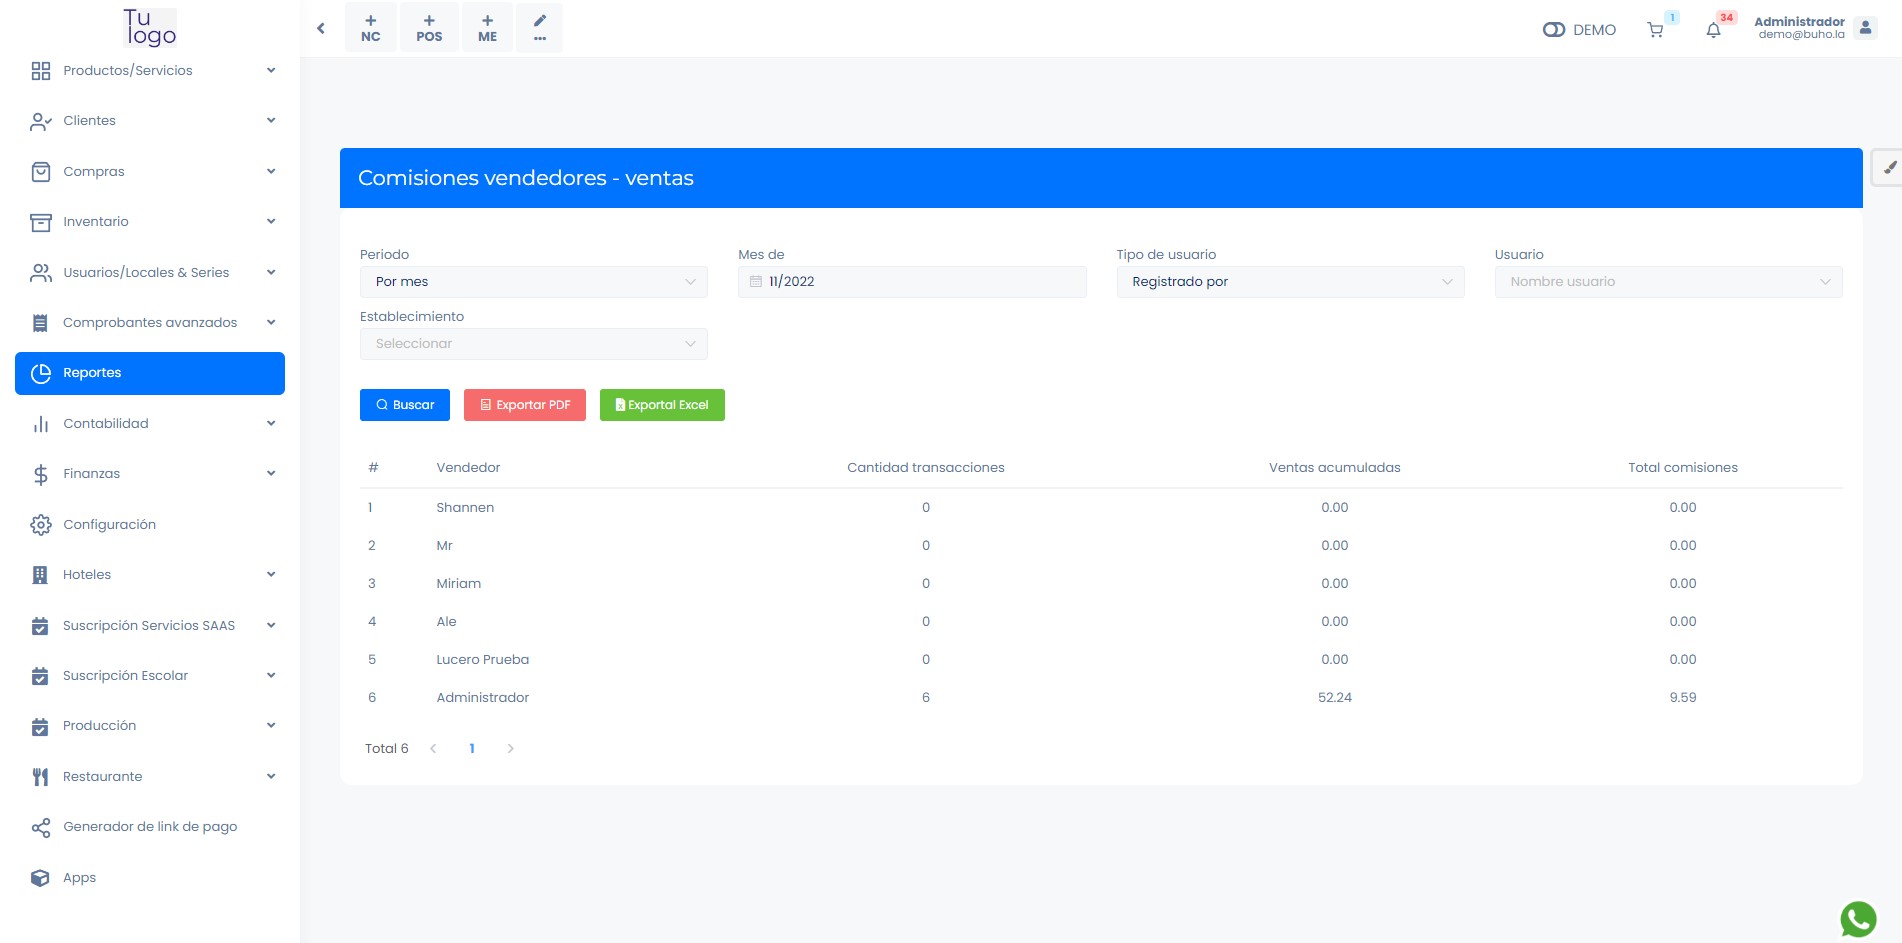Toggle the DEMO switch
The height and width of the screenshot is (943, 1902).
[x=1554, y=30]
